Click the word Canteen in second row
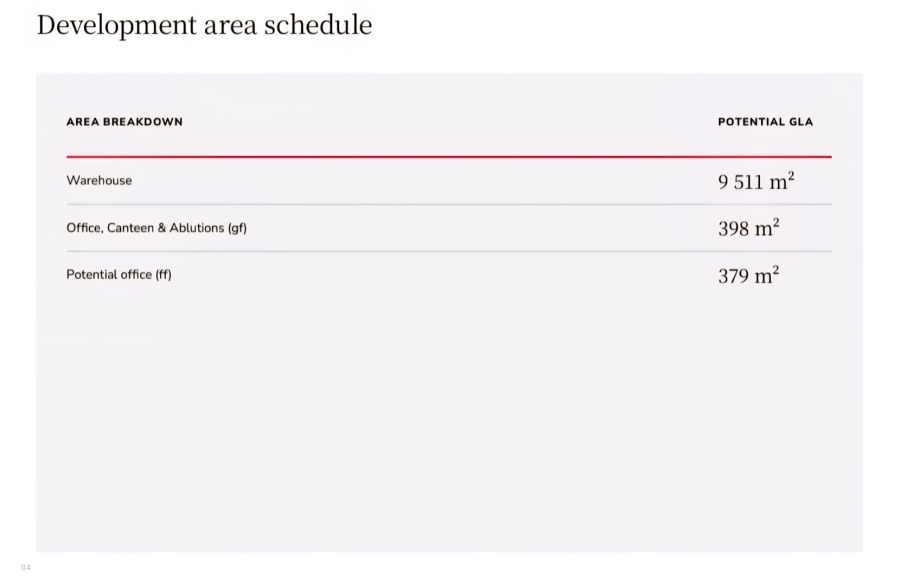Screen dimensions: 900x585 [x=130, y=228]
